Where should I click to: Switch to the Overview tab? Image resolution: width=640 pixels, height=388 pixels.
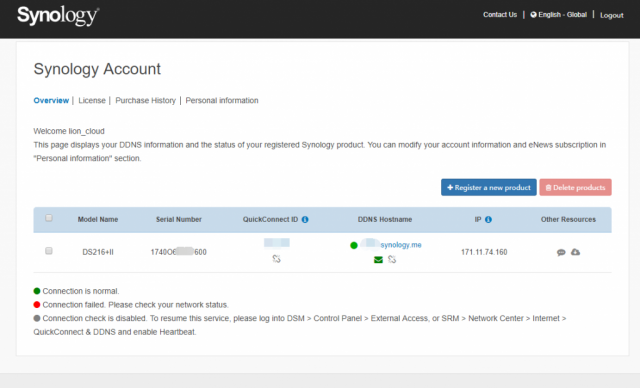click(51, 100)
